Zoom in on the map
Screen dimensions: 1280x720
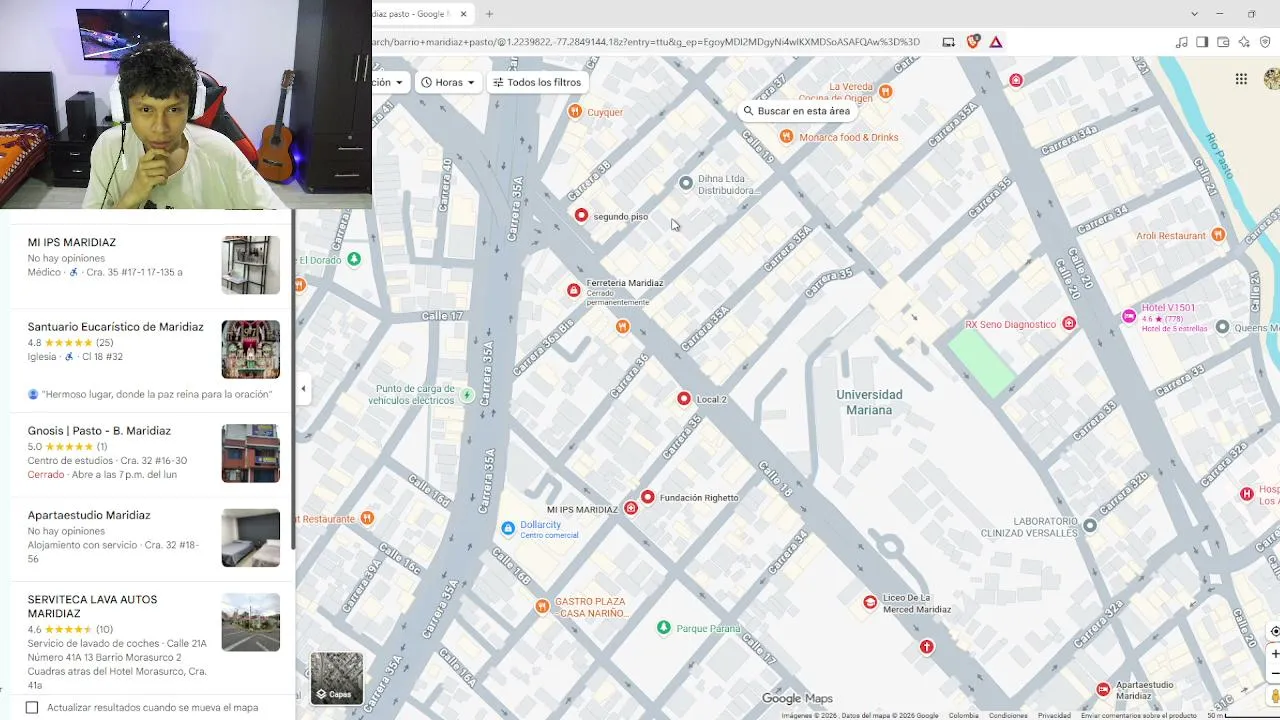[x=1274, y=654]
